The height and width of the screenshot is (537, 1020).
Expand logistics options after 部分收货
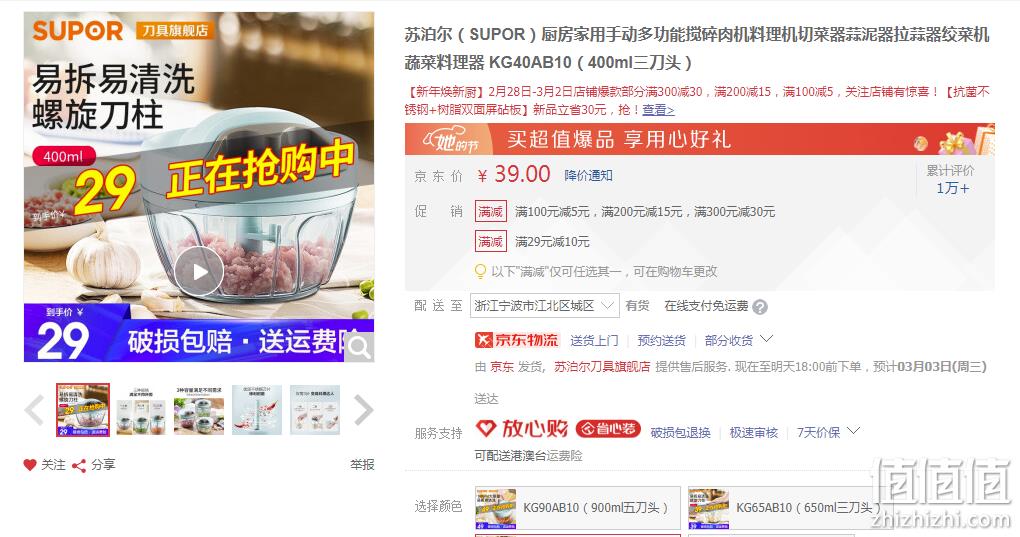[766, 339]
